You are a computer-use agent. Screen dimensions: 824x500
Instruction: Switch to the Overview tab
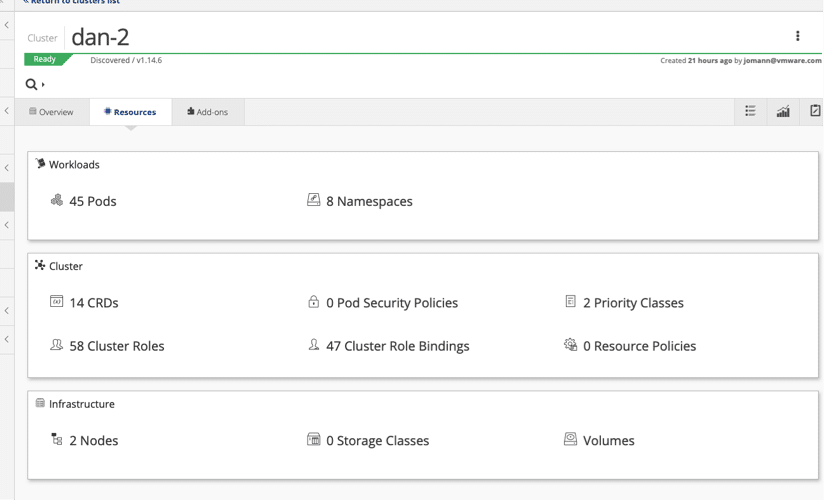click(51, 112)
